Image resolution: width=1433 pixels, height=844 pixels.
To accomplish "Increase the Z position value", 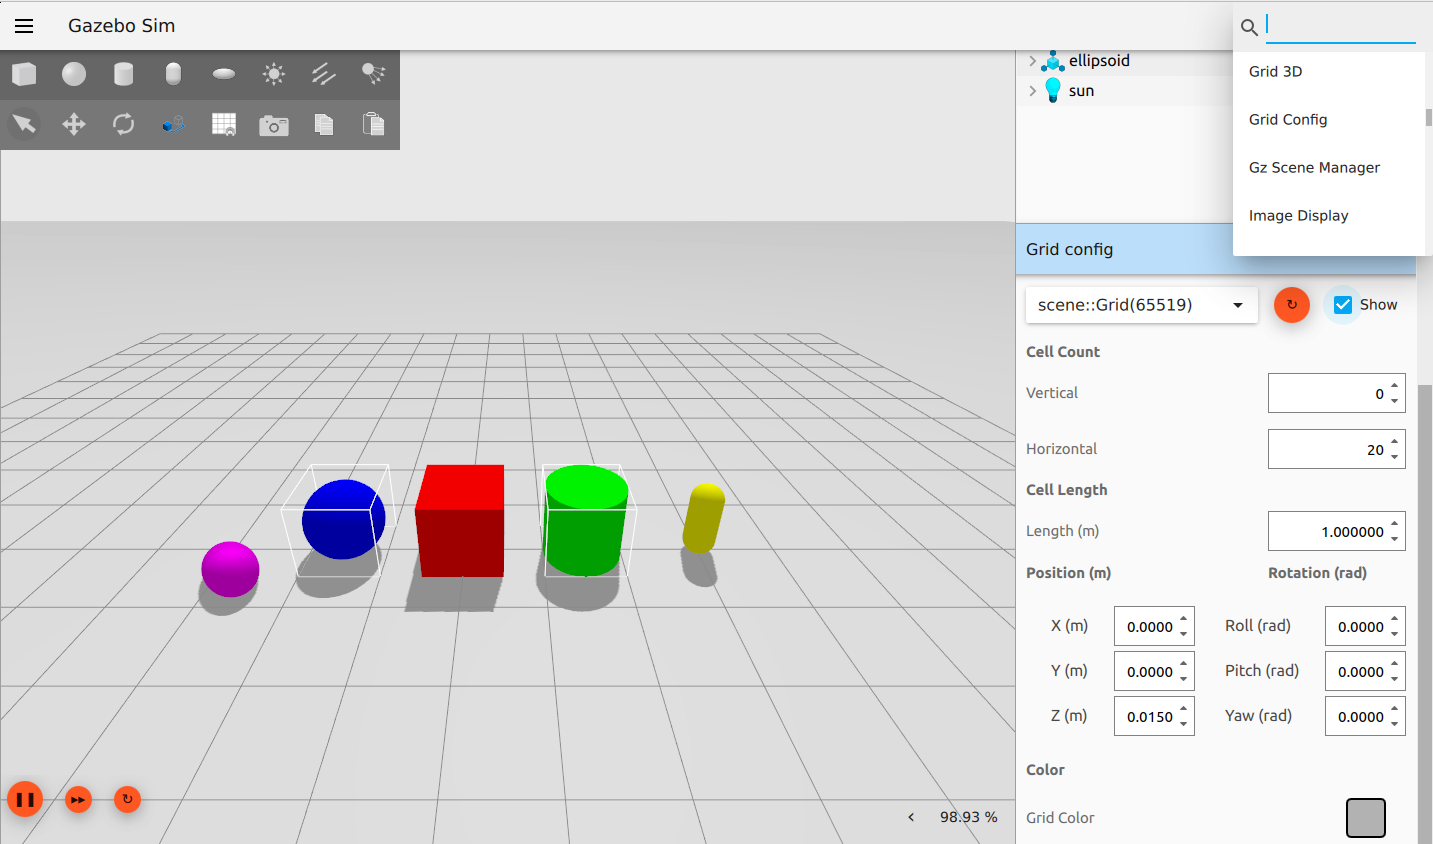I will pos(1184,709).
